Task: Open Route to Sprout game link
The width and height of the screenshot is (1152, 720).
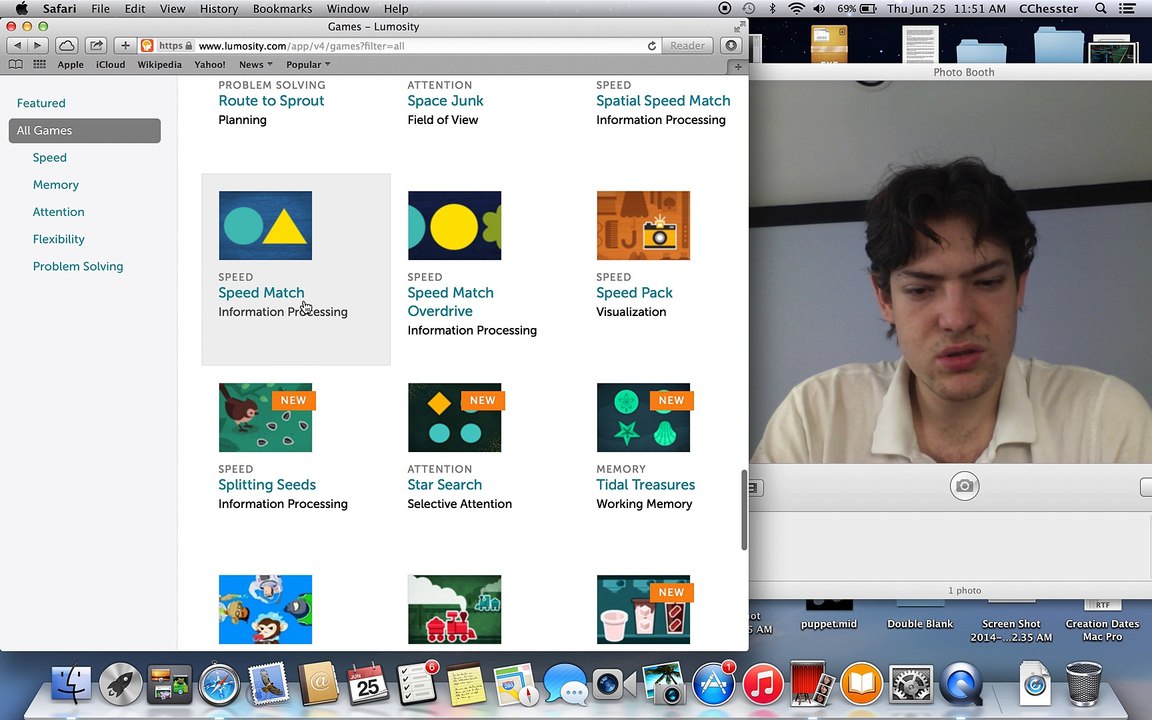Action: point(271,101)
